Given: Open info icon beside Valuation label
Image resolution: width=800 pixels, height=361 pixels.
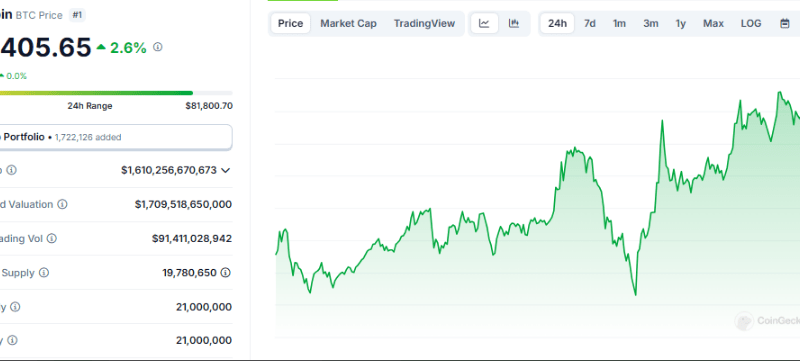Looking at the screenshot, I should (x=62, y=204).
